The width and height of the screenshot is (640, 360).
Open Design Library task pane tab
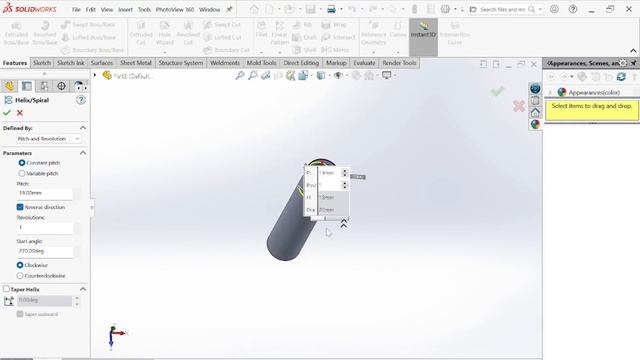(535, 100)
